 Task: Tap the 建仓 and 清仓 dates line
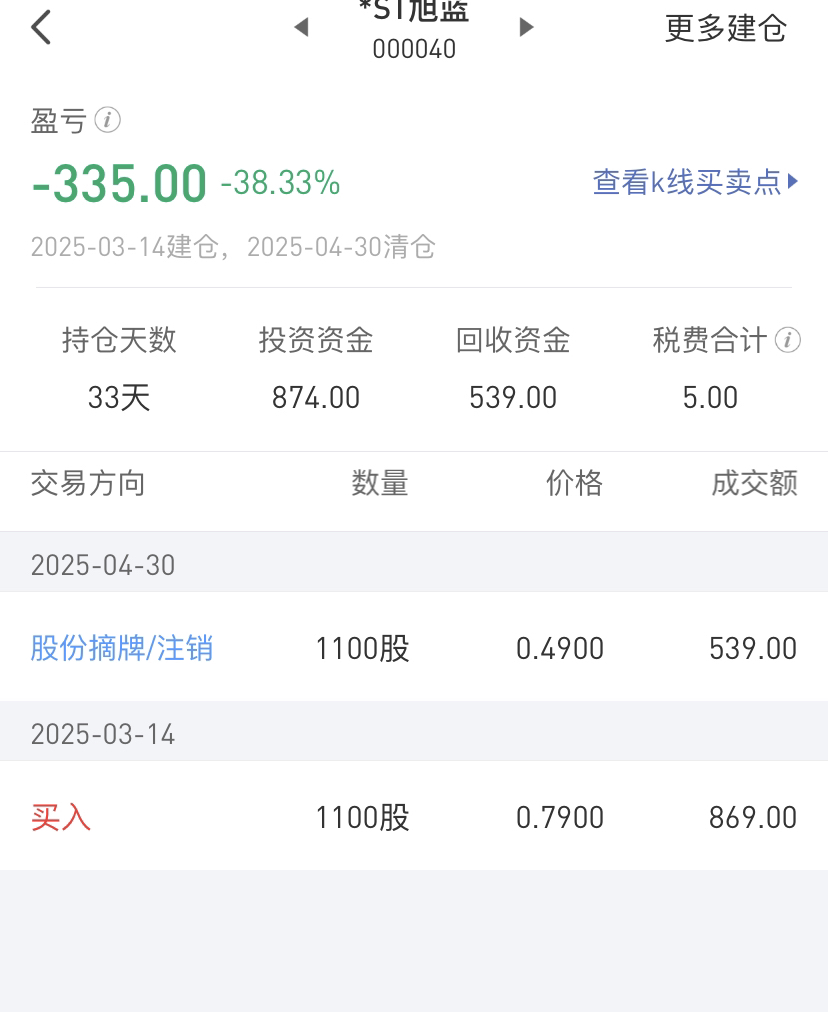coord(233,247)
